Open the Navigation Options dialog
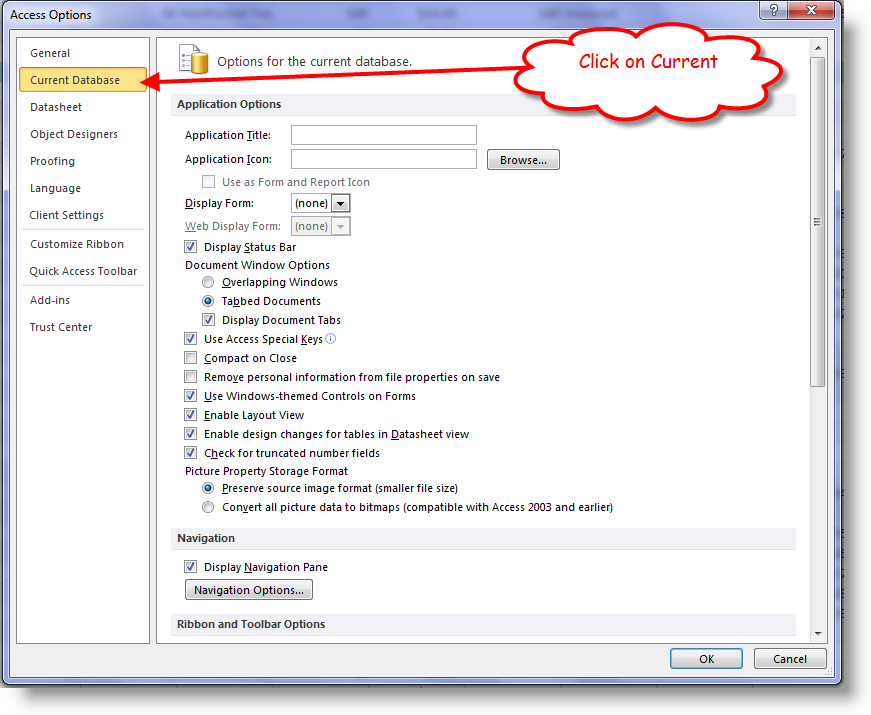Image resolution: width=871 pixels, height=715 pixels. (248, 589)
